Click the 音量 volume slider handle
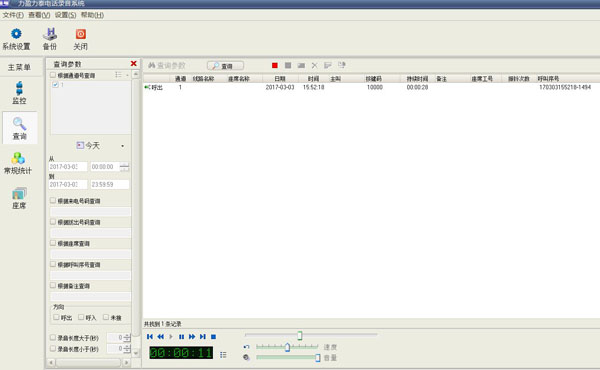This screenshot has width=600, height=370. point(318,357)
